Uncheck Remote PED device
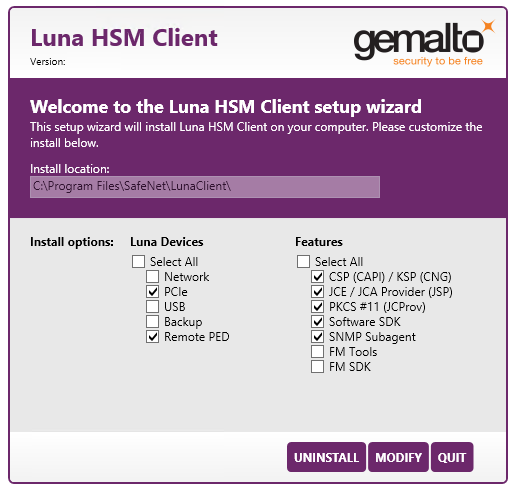Viewport: 516px width, 492px height. (153, 337)
